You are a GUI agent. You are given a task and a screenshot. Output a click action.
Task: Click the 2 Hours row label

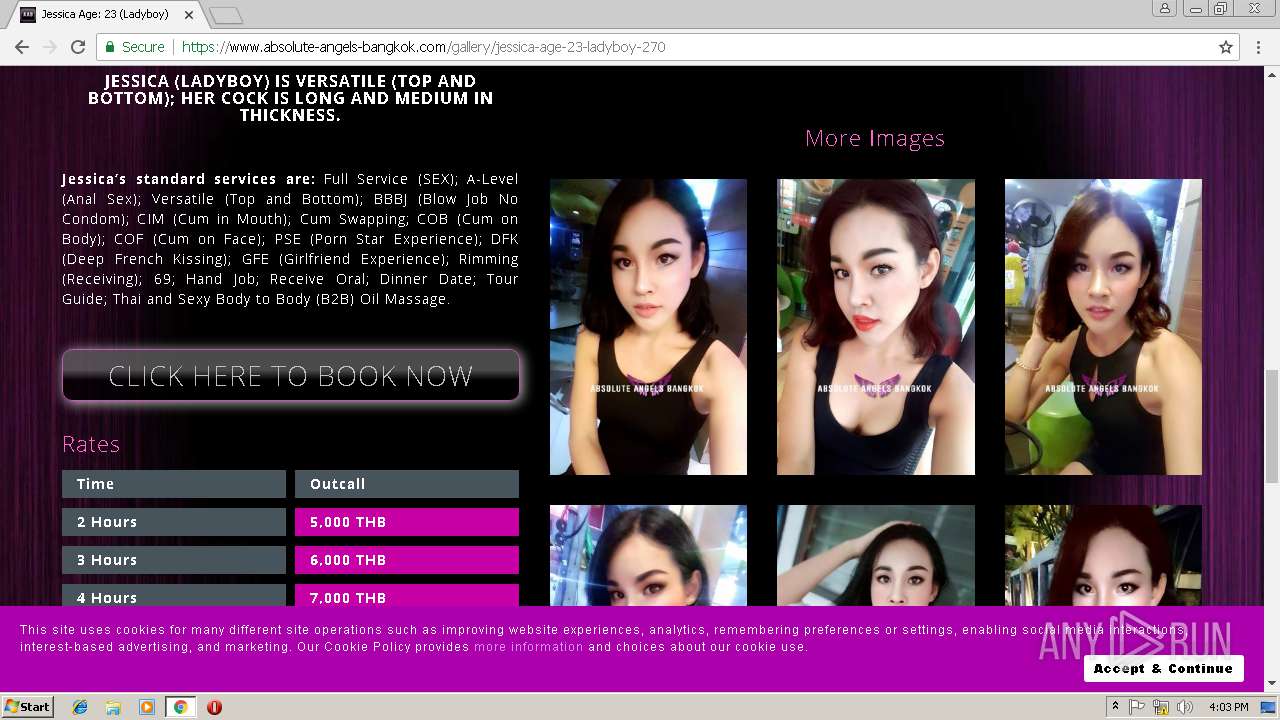pyautogui.click(x=174, y=522)
